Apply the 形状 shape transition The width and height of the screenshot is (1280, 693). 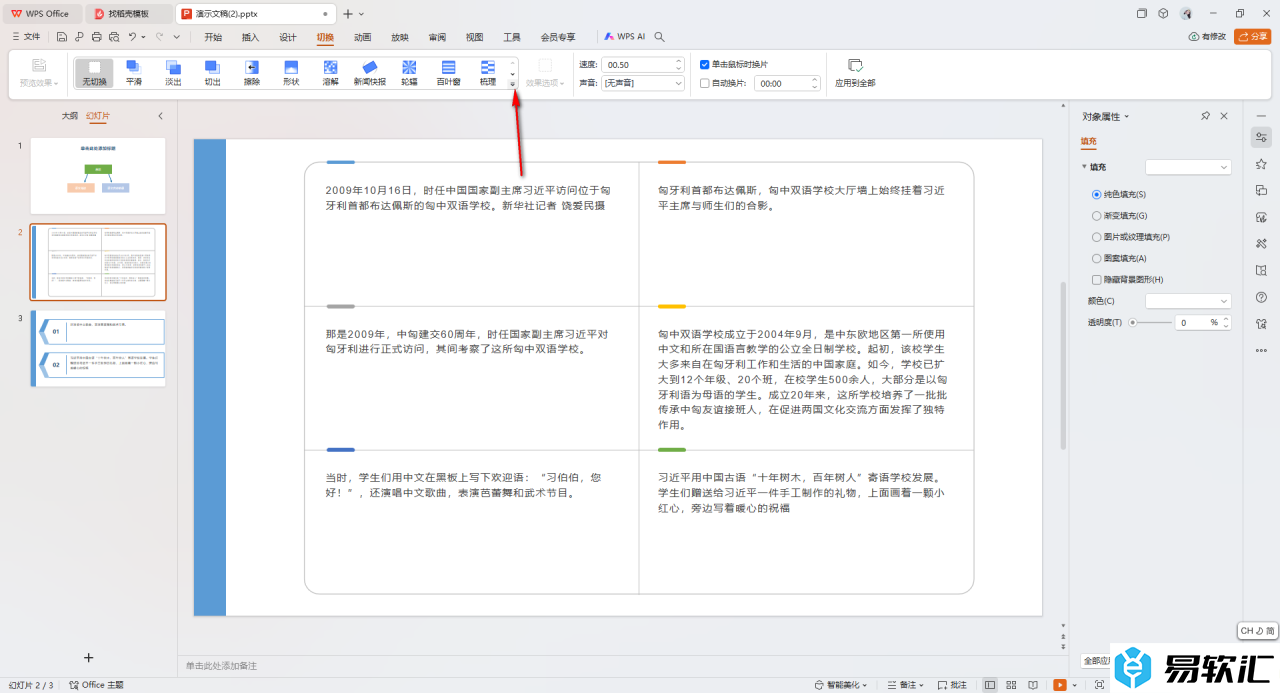[x=291, y=73]
